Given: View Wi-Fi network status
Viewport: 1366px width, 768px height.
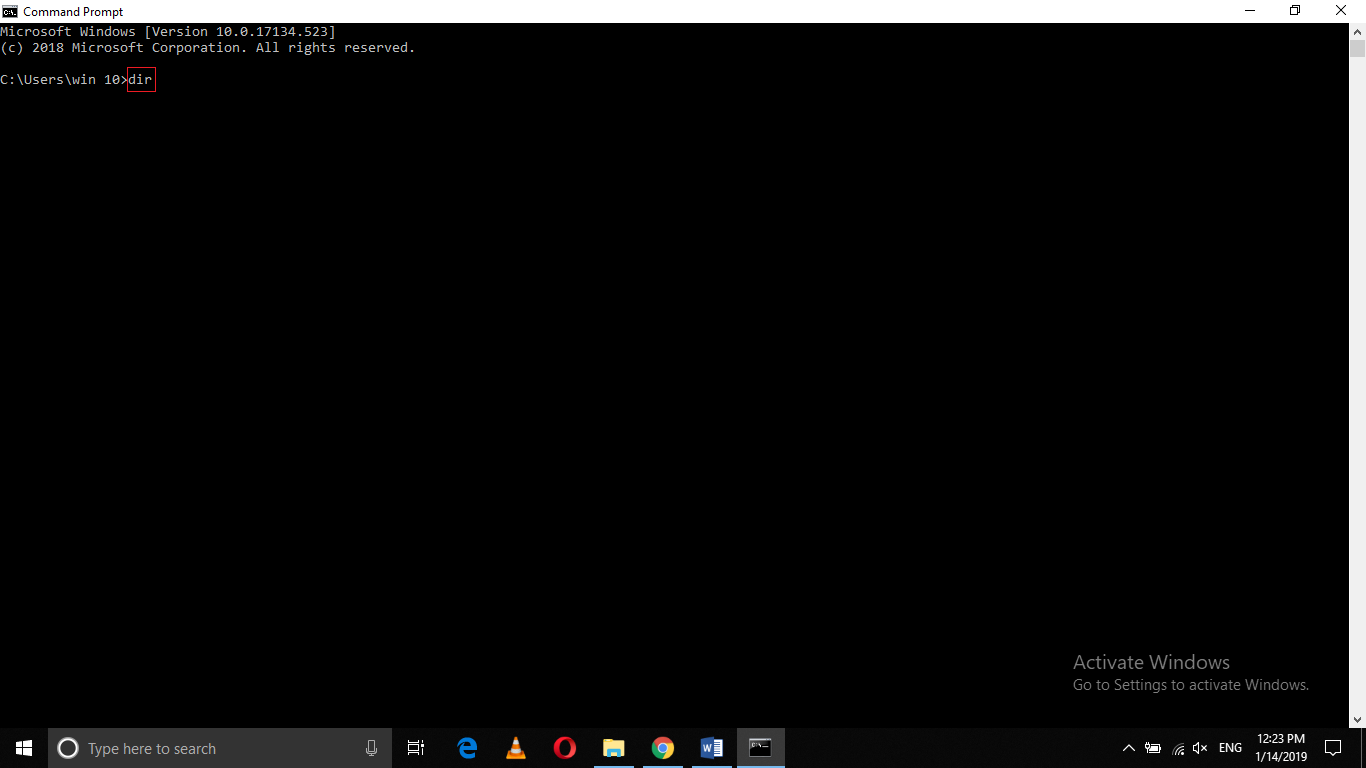Looking at the screenshot, I should click(x=1178, y=747).
